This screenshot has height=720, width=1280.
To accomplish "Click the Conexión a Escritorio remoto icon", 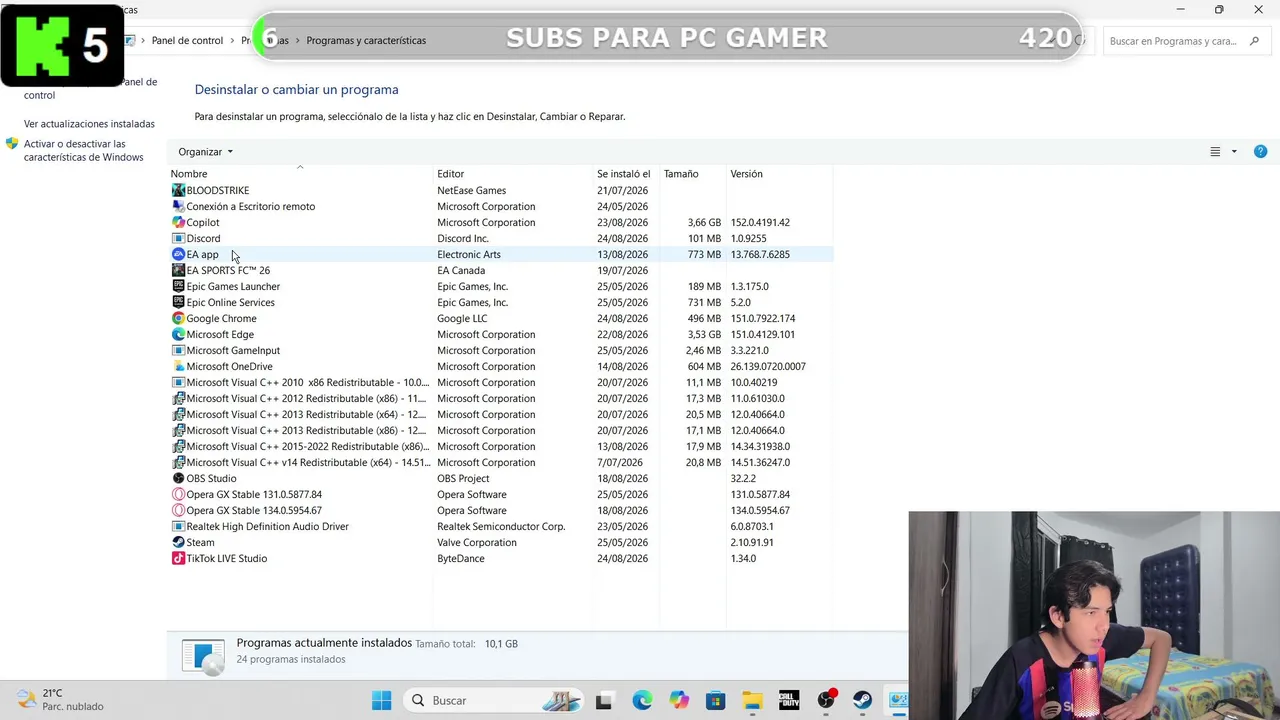I will pyautogui.click(x=178, y=206).
